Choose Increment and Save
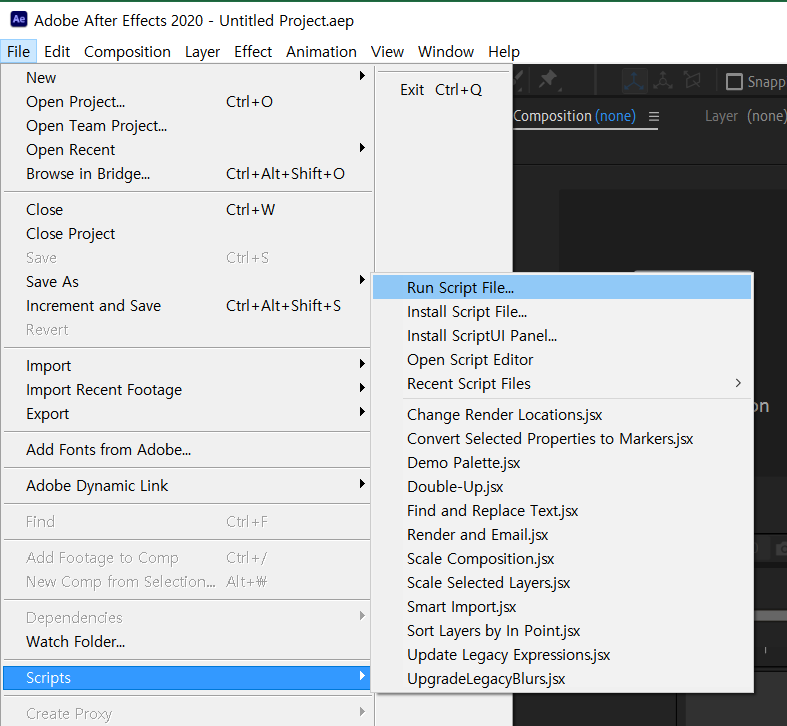The image size is (787, 726). click(187, 306)
